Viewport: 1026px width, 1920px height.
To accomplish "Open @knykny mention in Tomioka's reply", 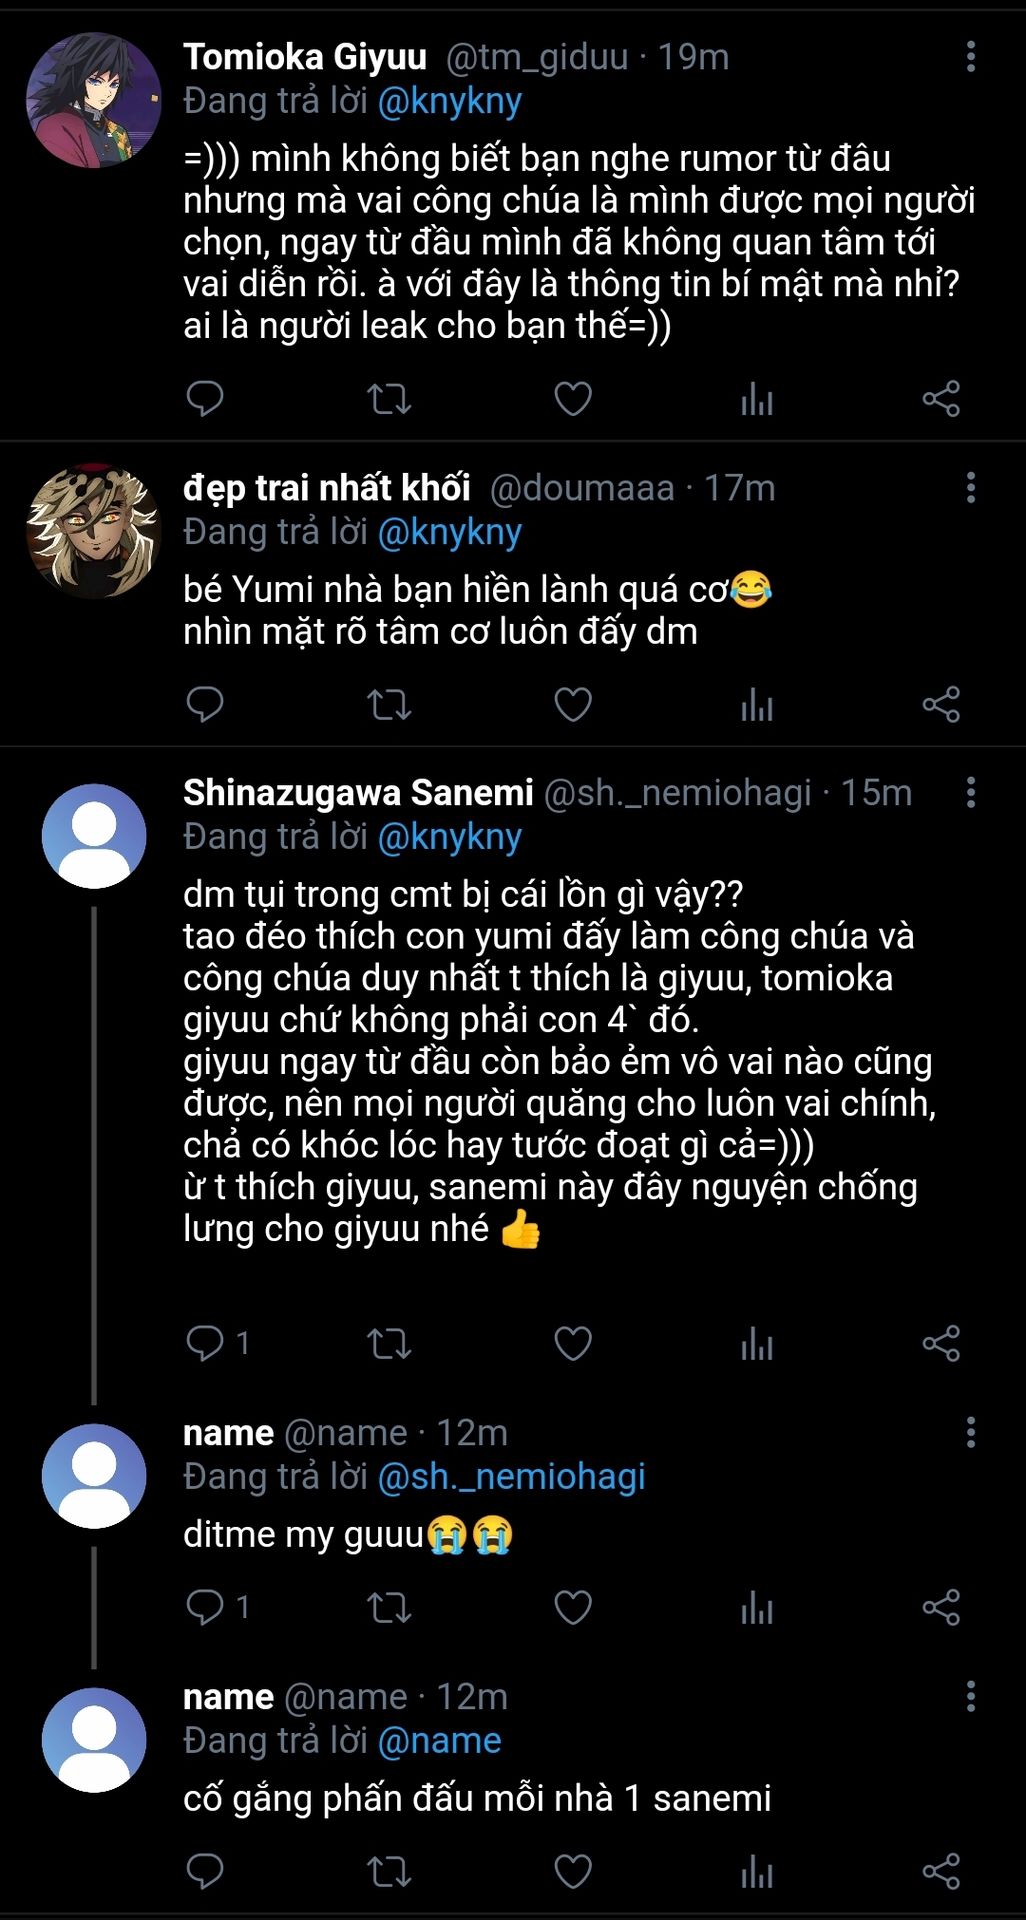I will tap(450, 101).
